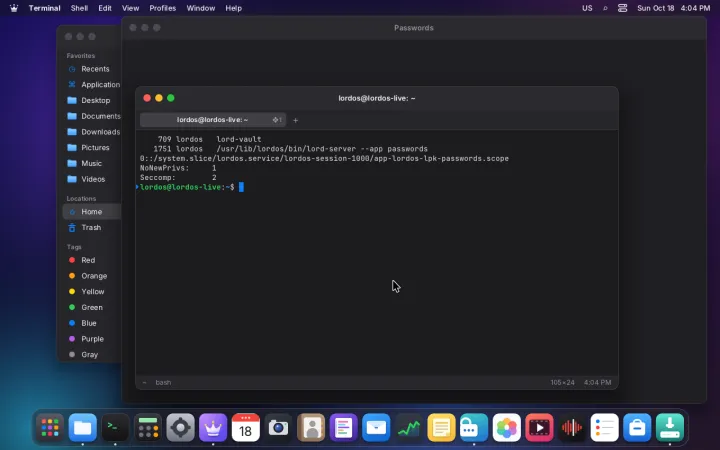Open the purple text editor in dock
Viewport: 720px width, 450px height.
click(343, 428)
